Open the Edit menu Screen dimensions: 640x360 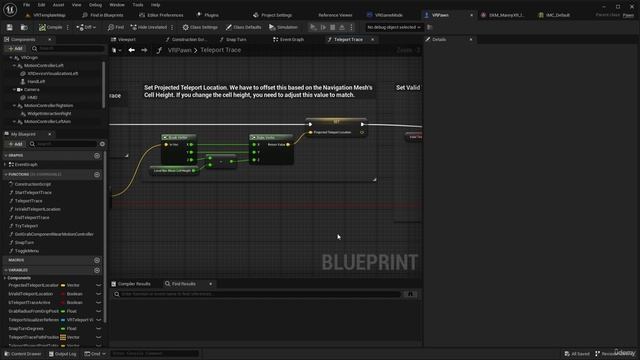point(41,5)
